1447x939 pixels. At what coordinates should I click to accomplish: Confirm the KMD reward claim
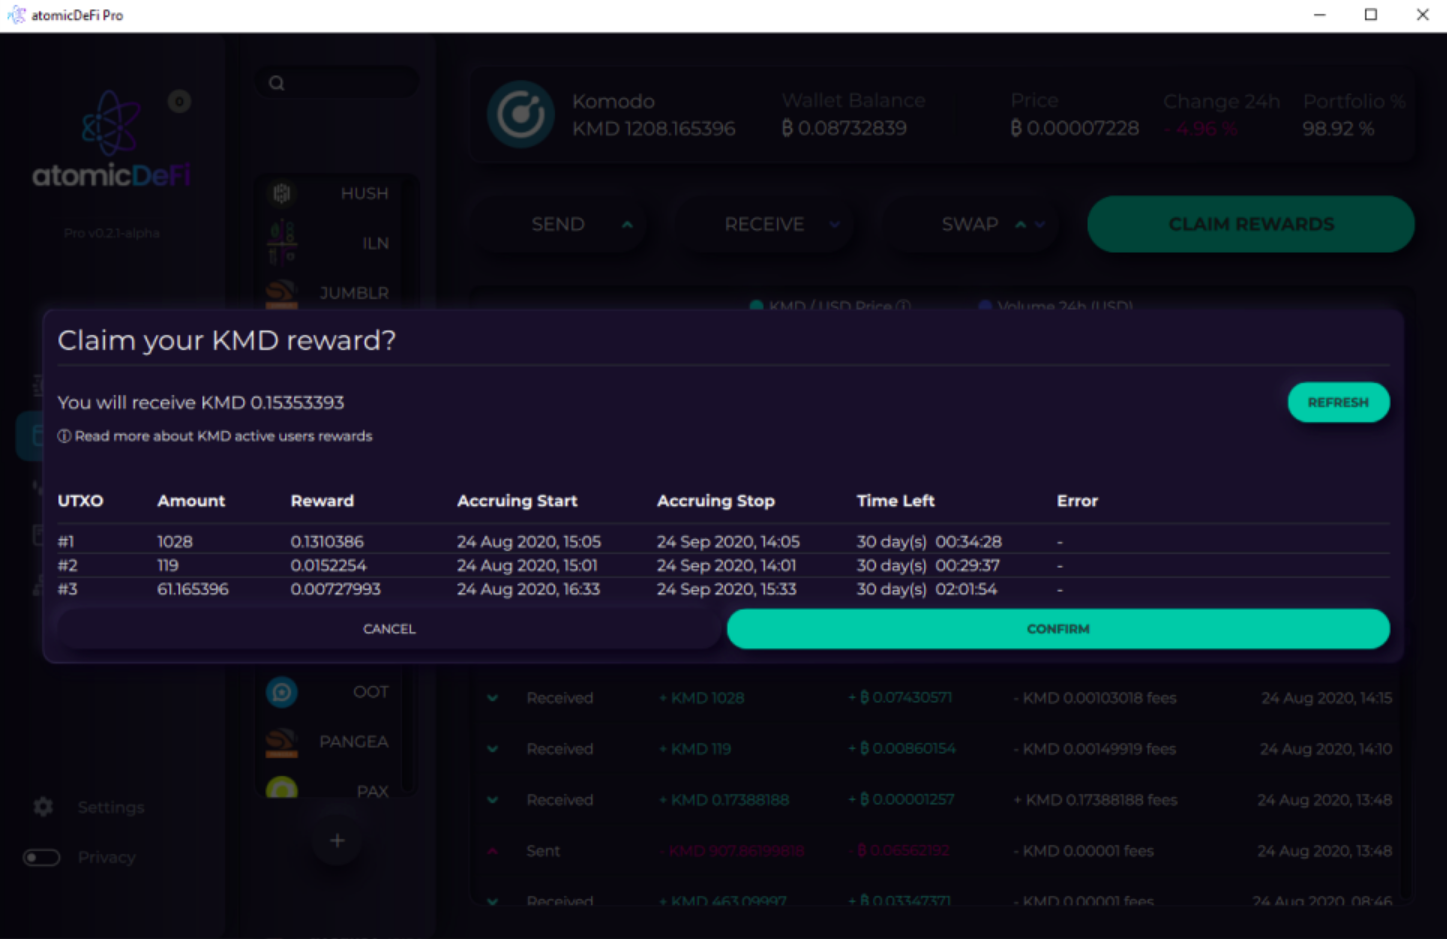(x=1058, y=629)
